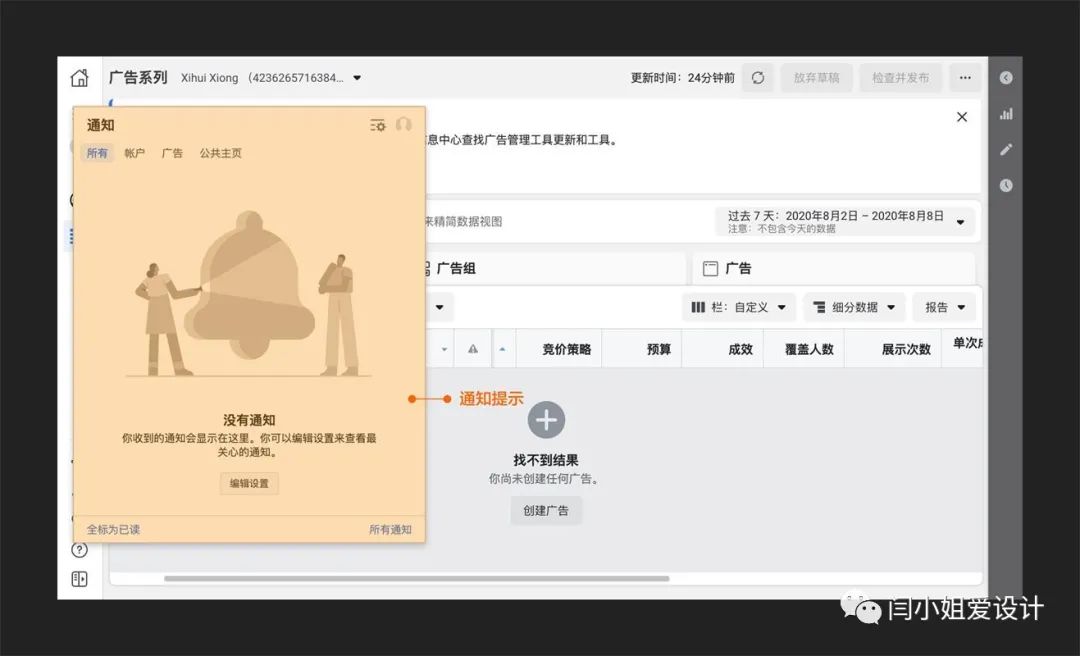The width and height of the screenshot is (1080, 656).
Task: Open the 所有通知 link
Action: pos(390,529)
